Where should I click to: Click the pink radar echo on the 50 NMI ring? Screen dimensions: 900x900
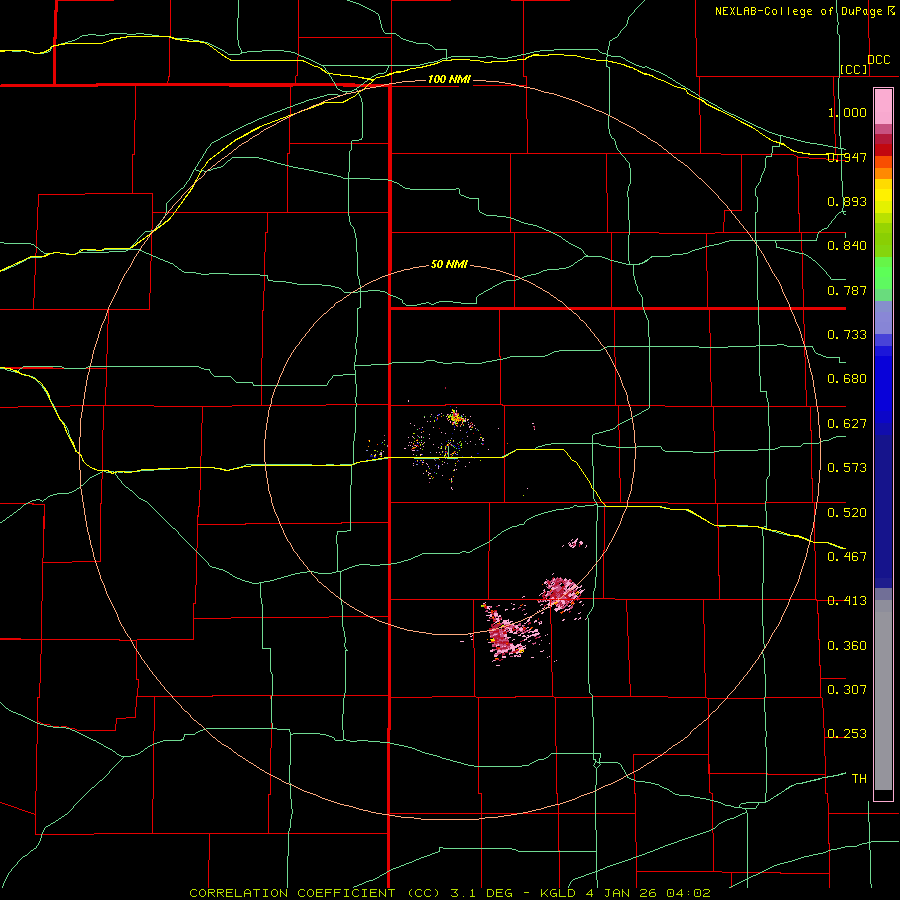point(561,594)
